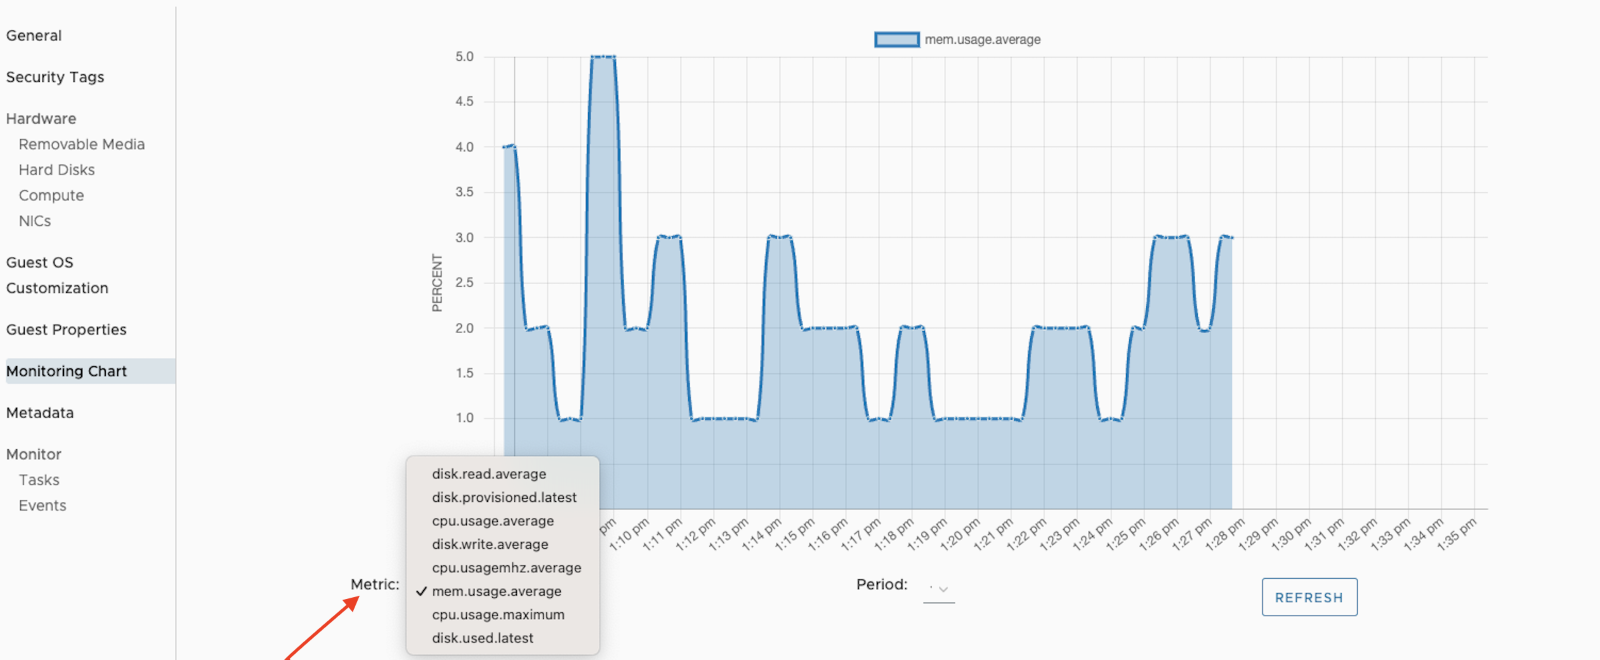The image size is (1600, 660).
Task: Open the General section
Action: (34, 35)
